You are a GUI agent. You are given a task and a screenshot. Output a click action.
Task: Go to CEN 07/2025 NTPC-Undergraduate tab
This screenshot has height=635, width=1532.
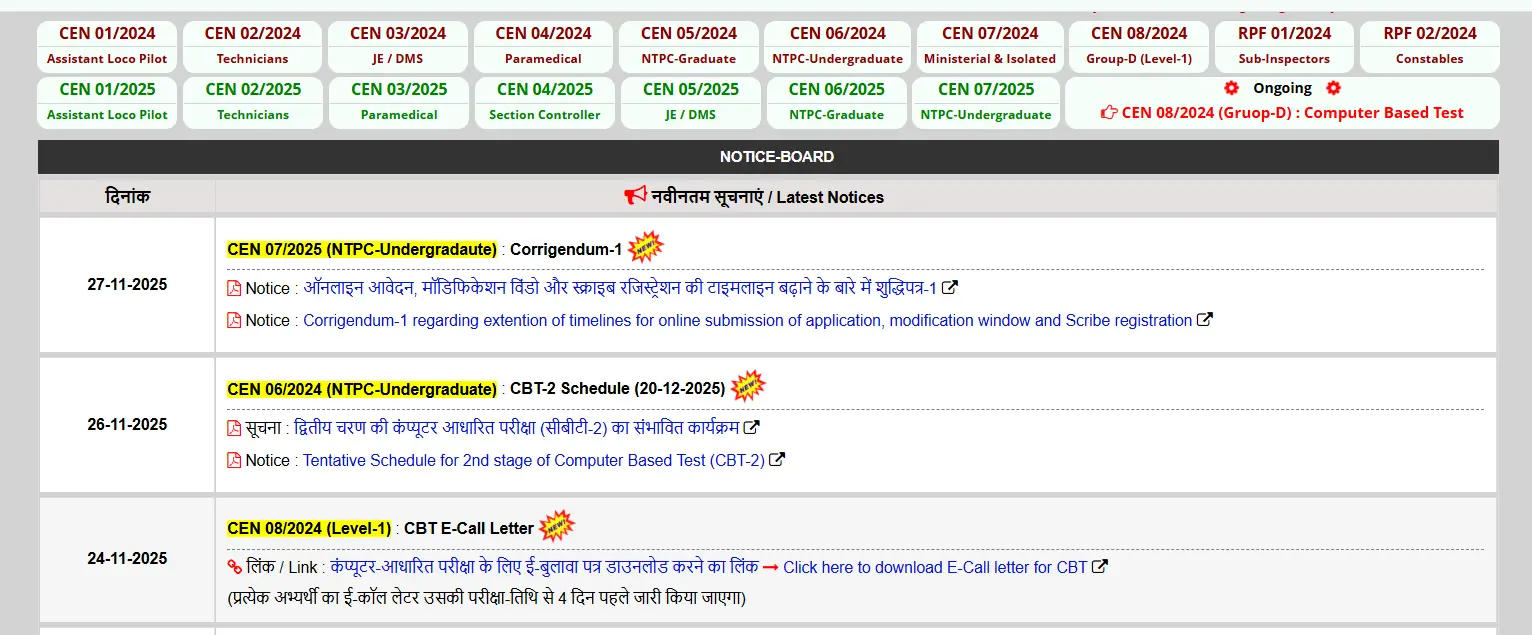point(986,102)
